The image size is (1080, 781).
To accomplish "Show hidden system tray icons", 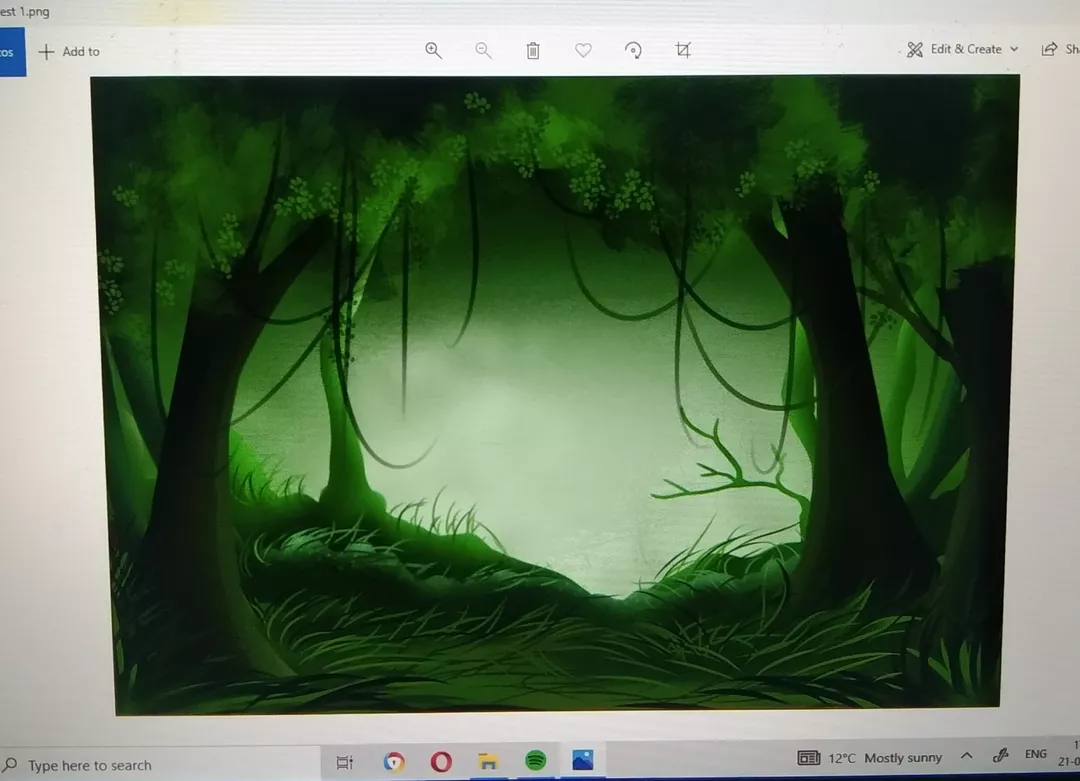I will coord(965,757).
